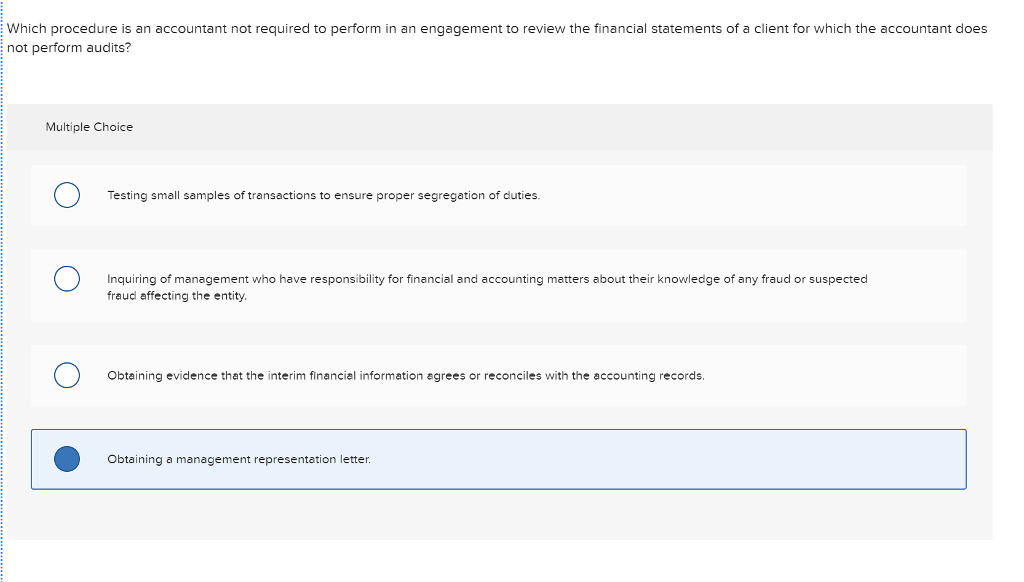The height and width of the screenshot is (582, 1024).
Task: Click empty space in the interim financial information card
Action: click(x=836, y=376)
